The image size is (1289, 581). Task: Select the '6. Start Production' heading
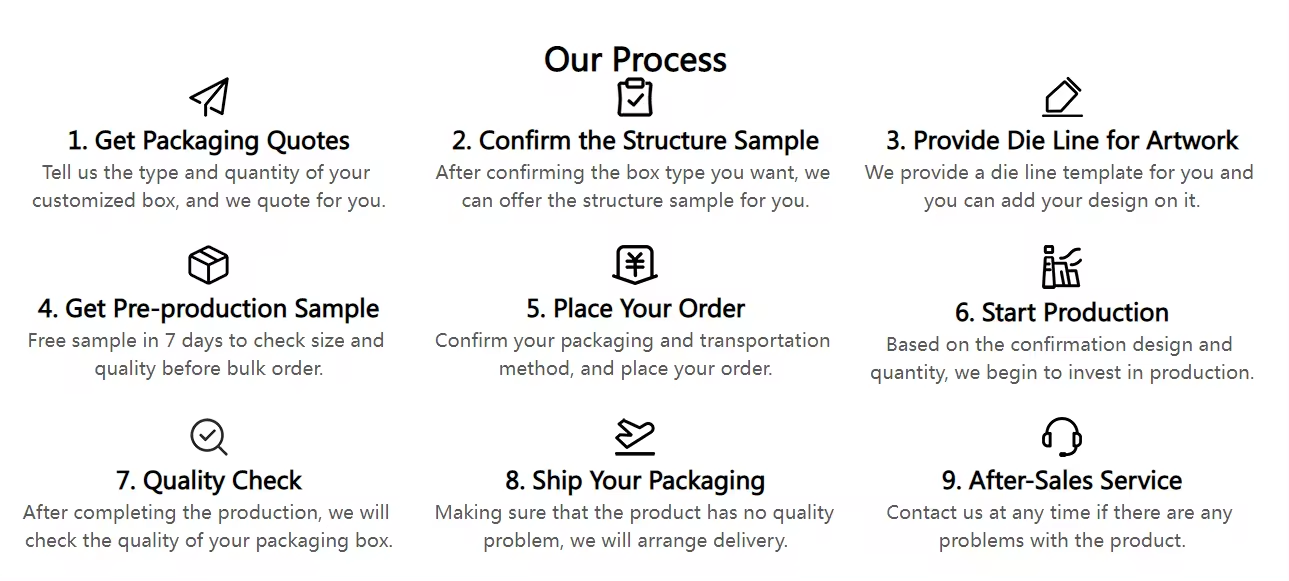coord(1061,312)
